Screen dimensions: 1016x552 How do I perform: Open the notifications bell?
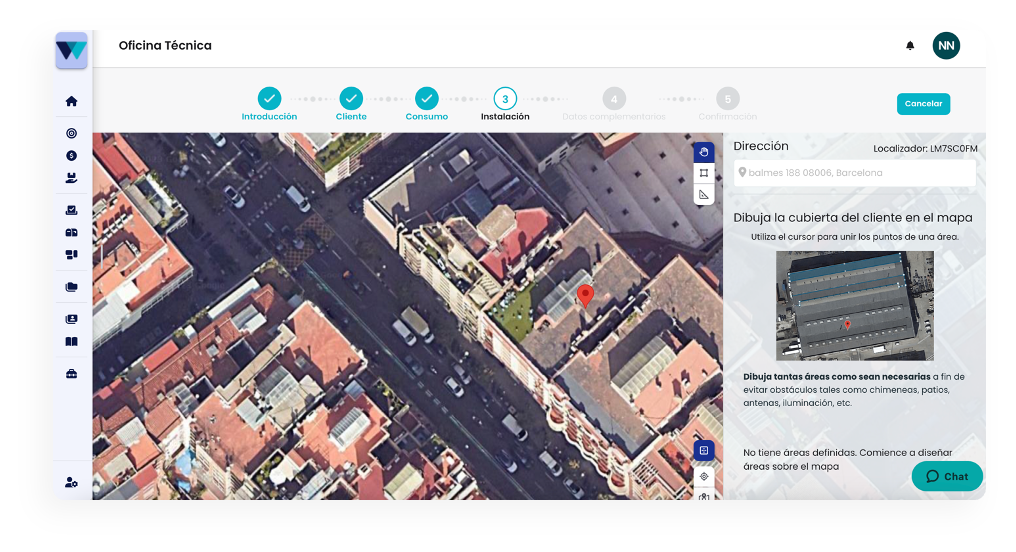(x=910, y=45)
